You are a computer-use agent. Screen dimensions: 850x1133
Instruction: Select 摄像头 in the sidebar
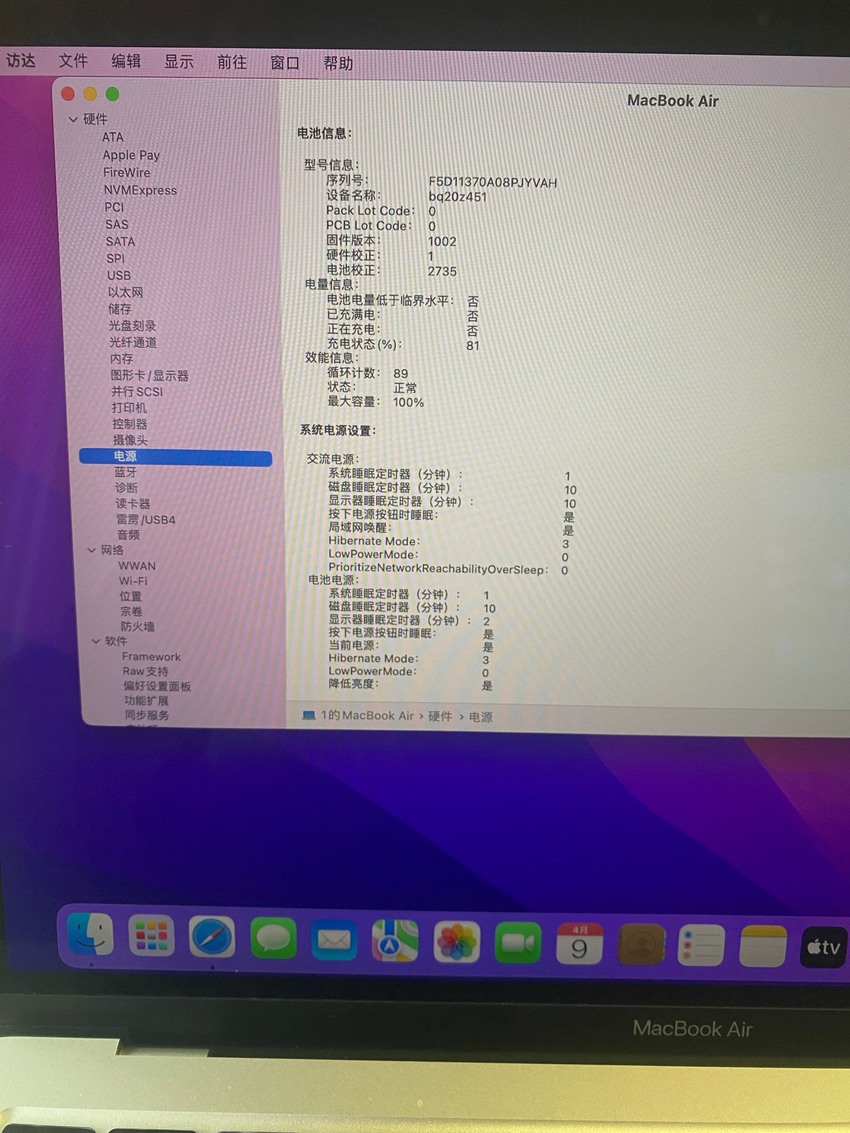130,440
